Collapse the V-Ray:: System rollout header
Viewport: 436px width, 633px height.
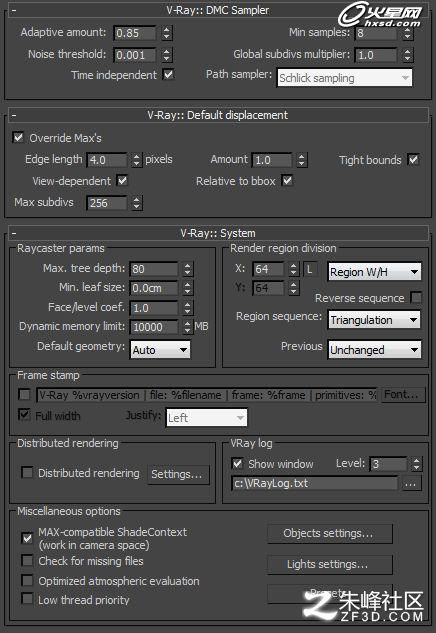[218, 233]
